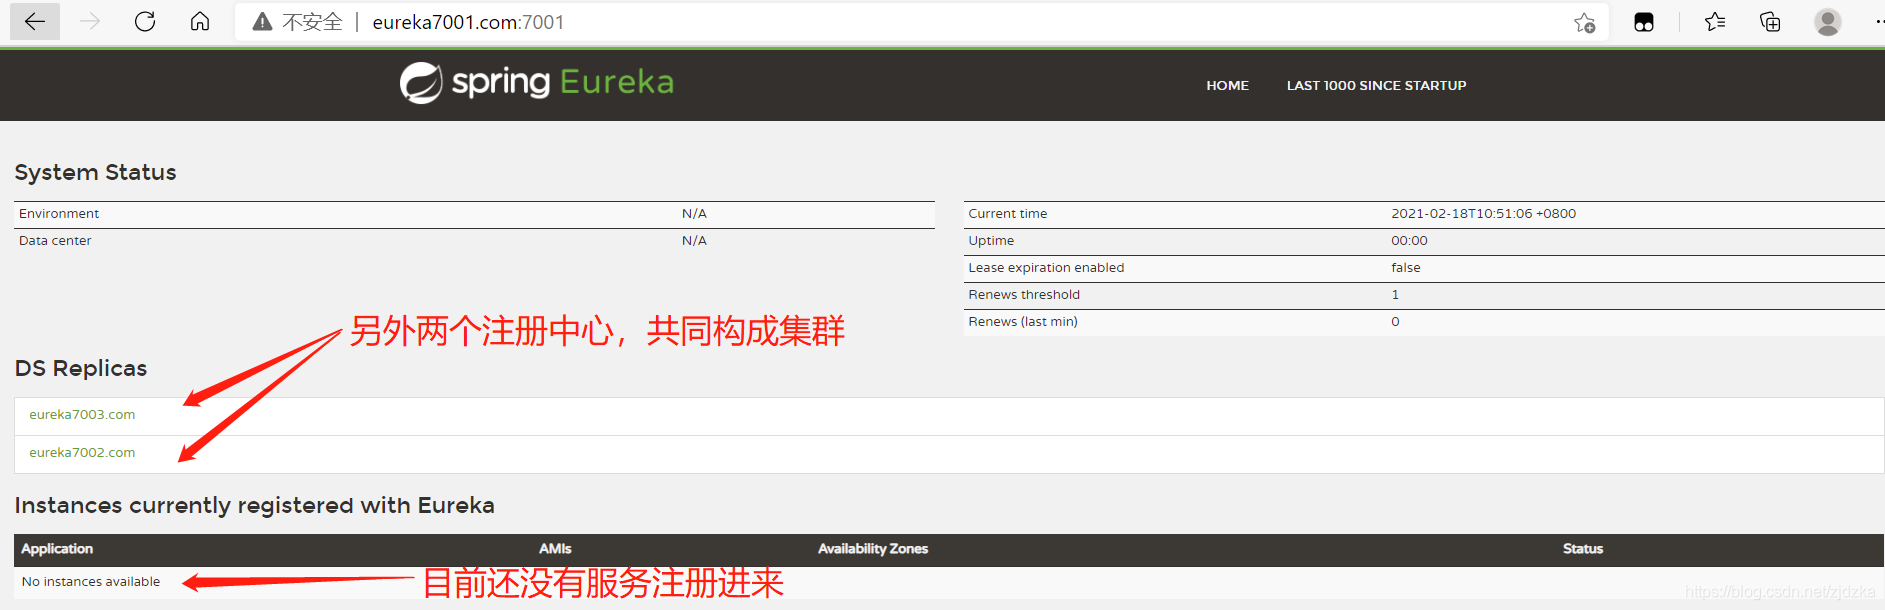This screenshot has width=1885, height=610.
Task: Open the Favorites list icon
Action: pyautogui.click(x=1715, y=22)
